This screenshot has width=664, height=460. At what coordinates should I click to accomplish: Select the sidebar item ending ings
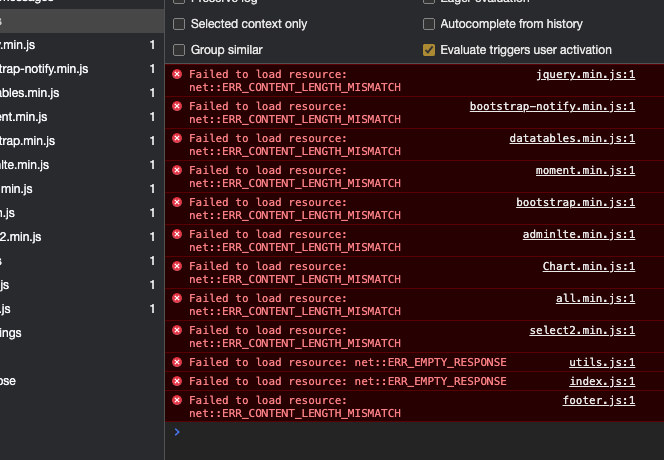coord(82,333)
